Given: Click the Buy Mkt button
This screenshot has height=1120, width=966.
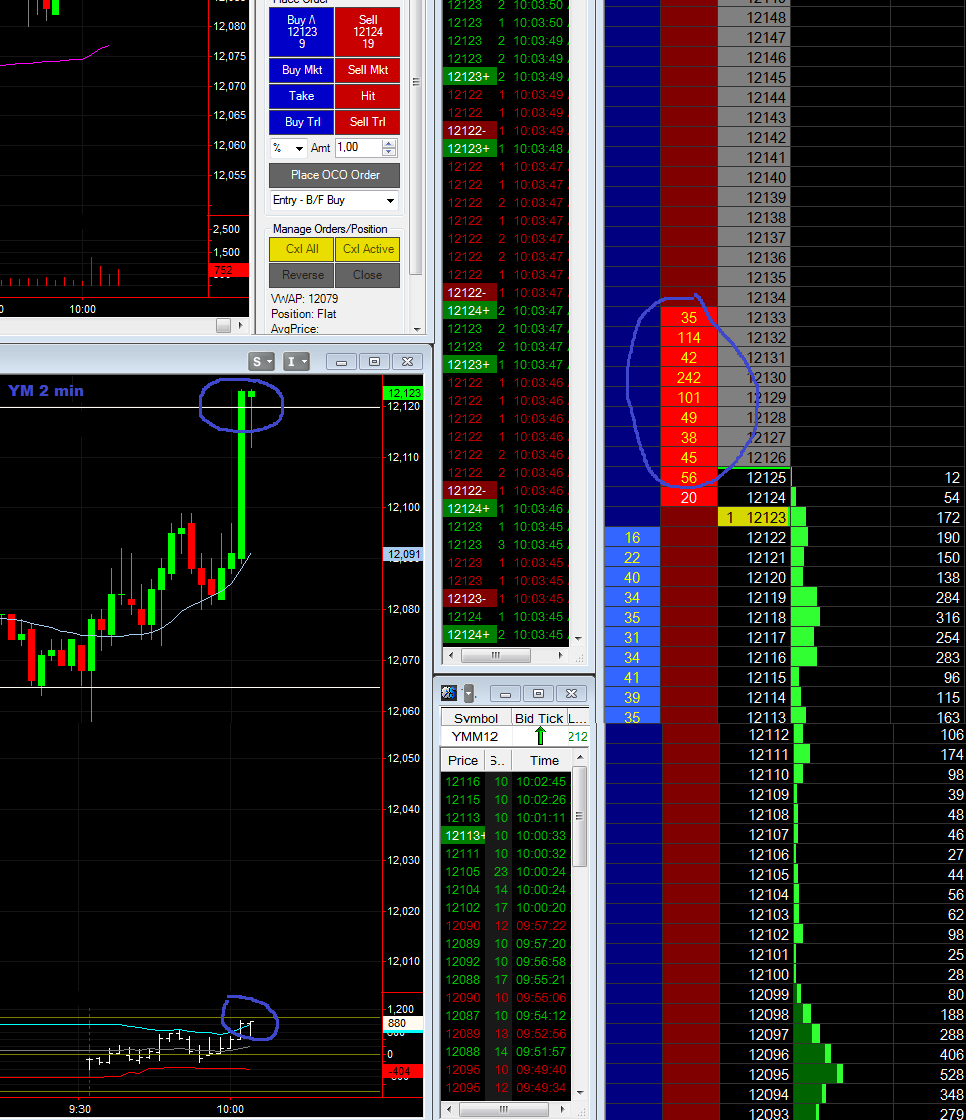Looking at the screenshot, I should click(302, 70).
